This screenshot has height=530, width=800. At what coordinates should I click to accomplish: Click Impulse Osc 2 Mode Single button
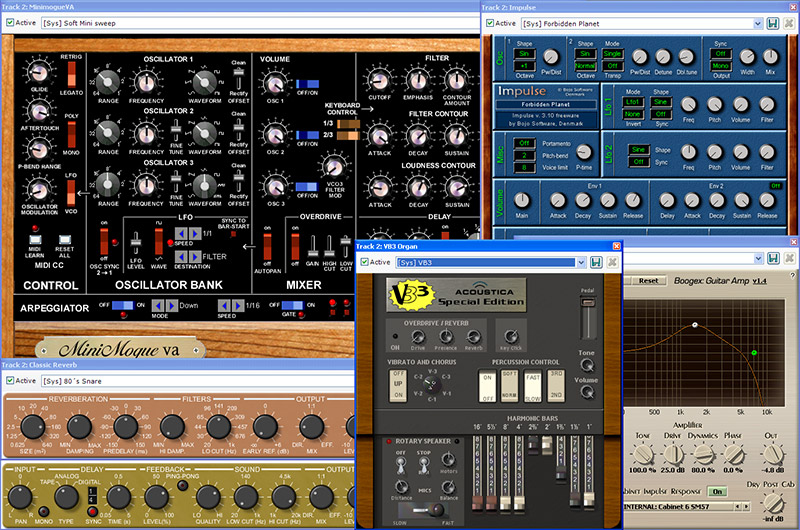click(x=612, y=54)
